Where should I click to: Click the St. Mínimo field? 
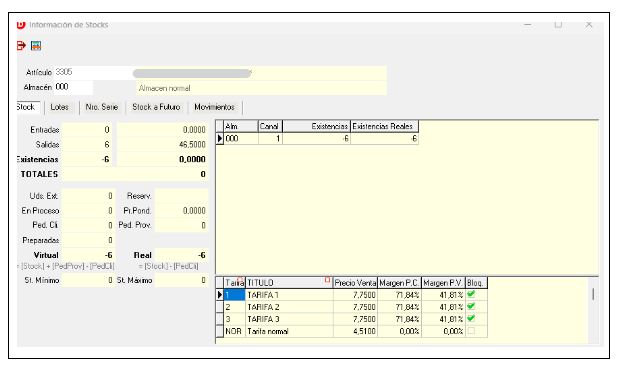point(88,280)
